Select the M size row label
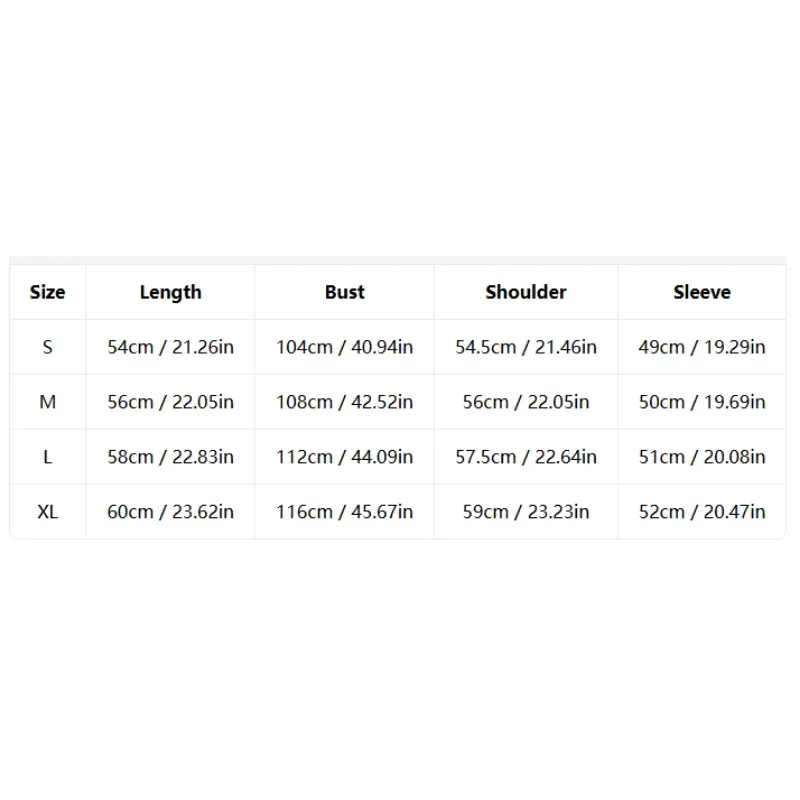 click(x=47, y=402)
